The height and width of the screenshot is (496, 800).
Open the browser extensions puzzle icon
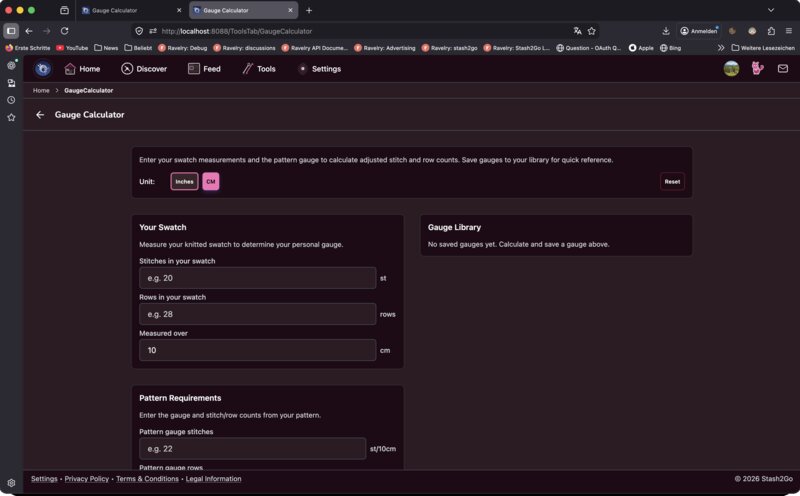(x=771, y=31)
